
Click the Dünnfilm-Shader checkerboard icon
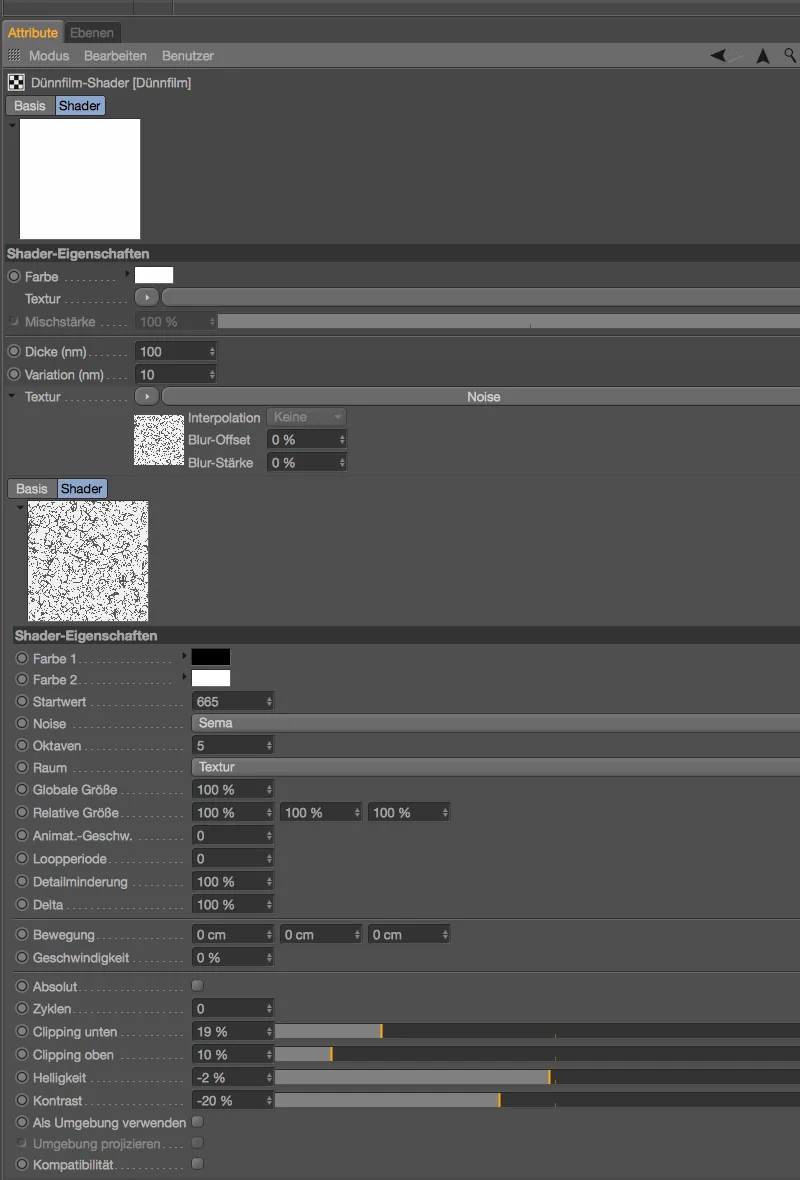pyautogui.click(x=16, y=82)
